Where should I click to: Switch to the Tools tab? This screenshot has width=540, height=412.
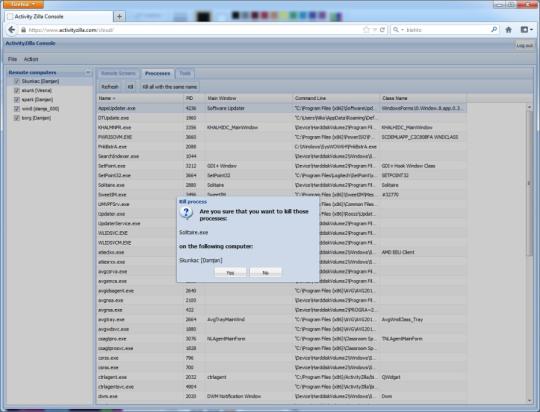coord(185,73)
